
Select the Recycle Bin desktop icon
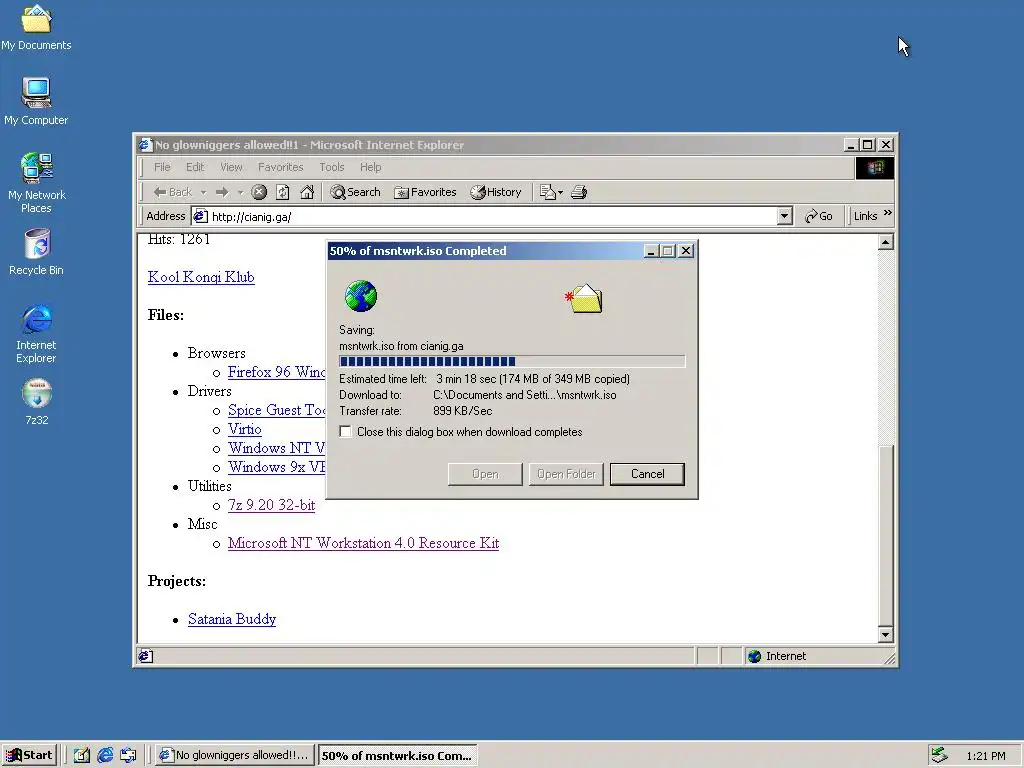37,252
